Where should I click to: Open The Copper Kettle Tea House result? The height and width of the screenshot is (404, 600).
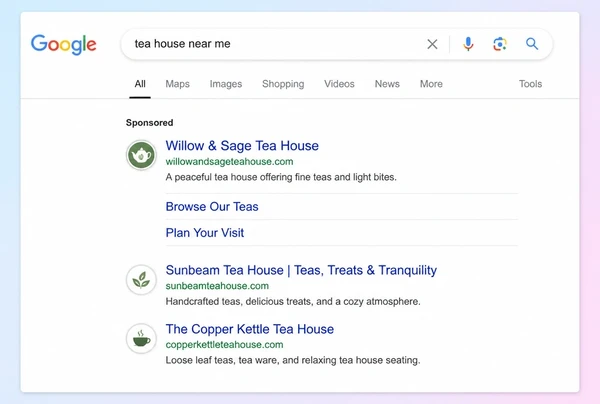[x=250, y=329]
